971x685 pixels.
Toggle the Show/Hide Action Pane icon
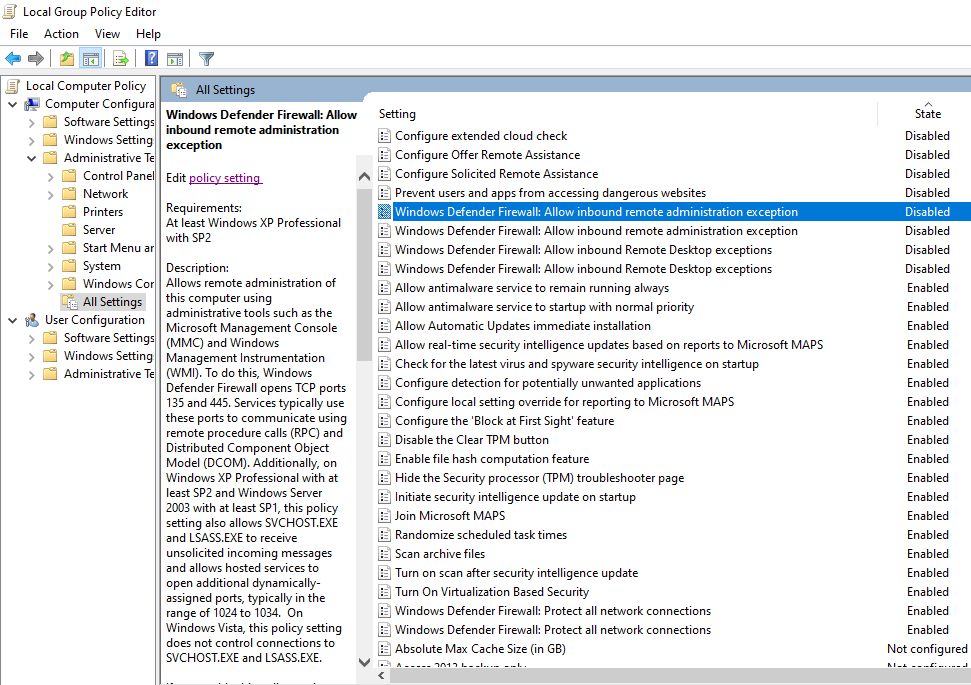pos(175,59)
